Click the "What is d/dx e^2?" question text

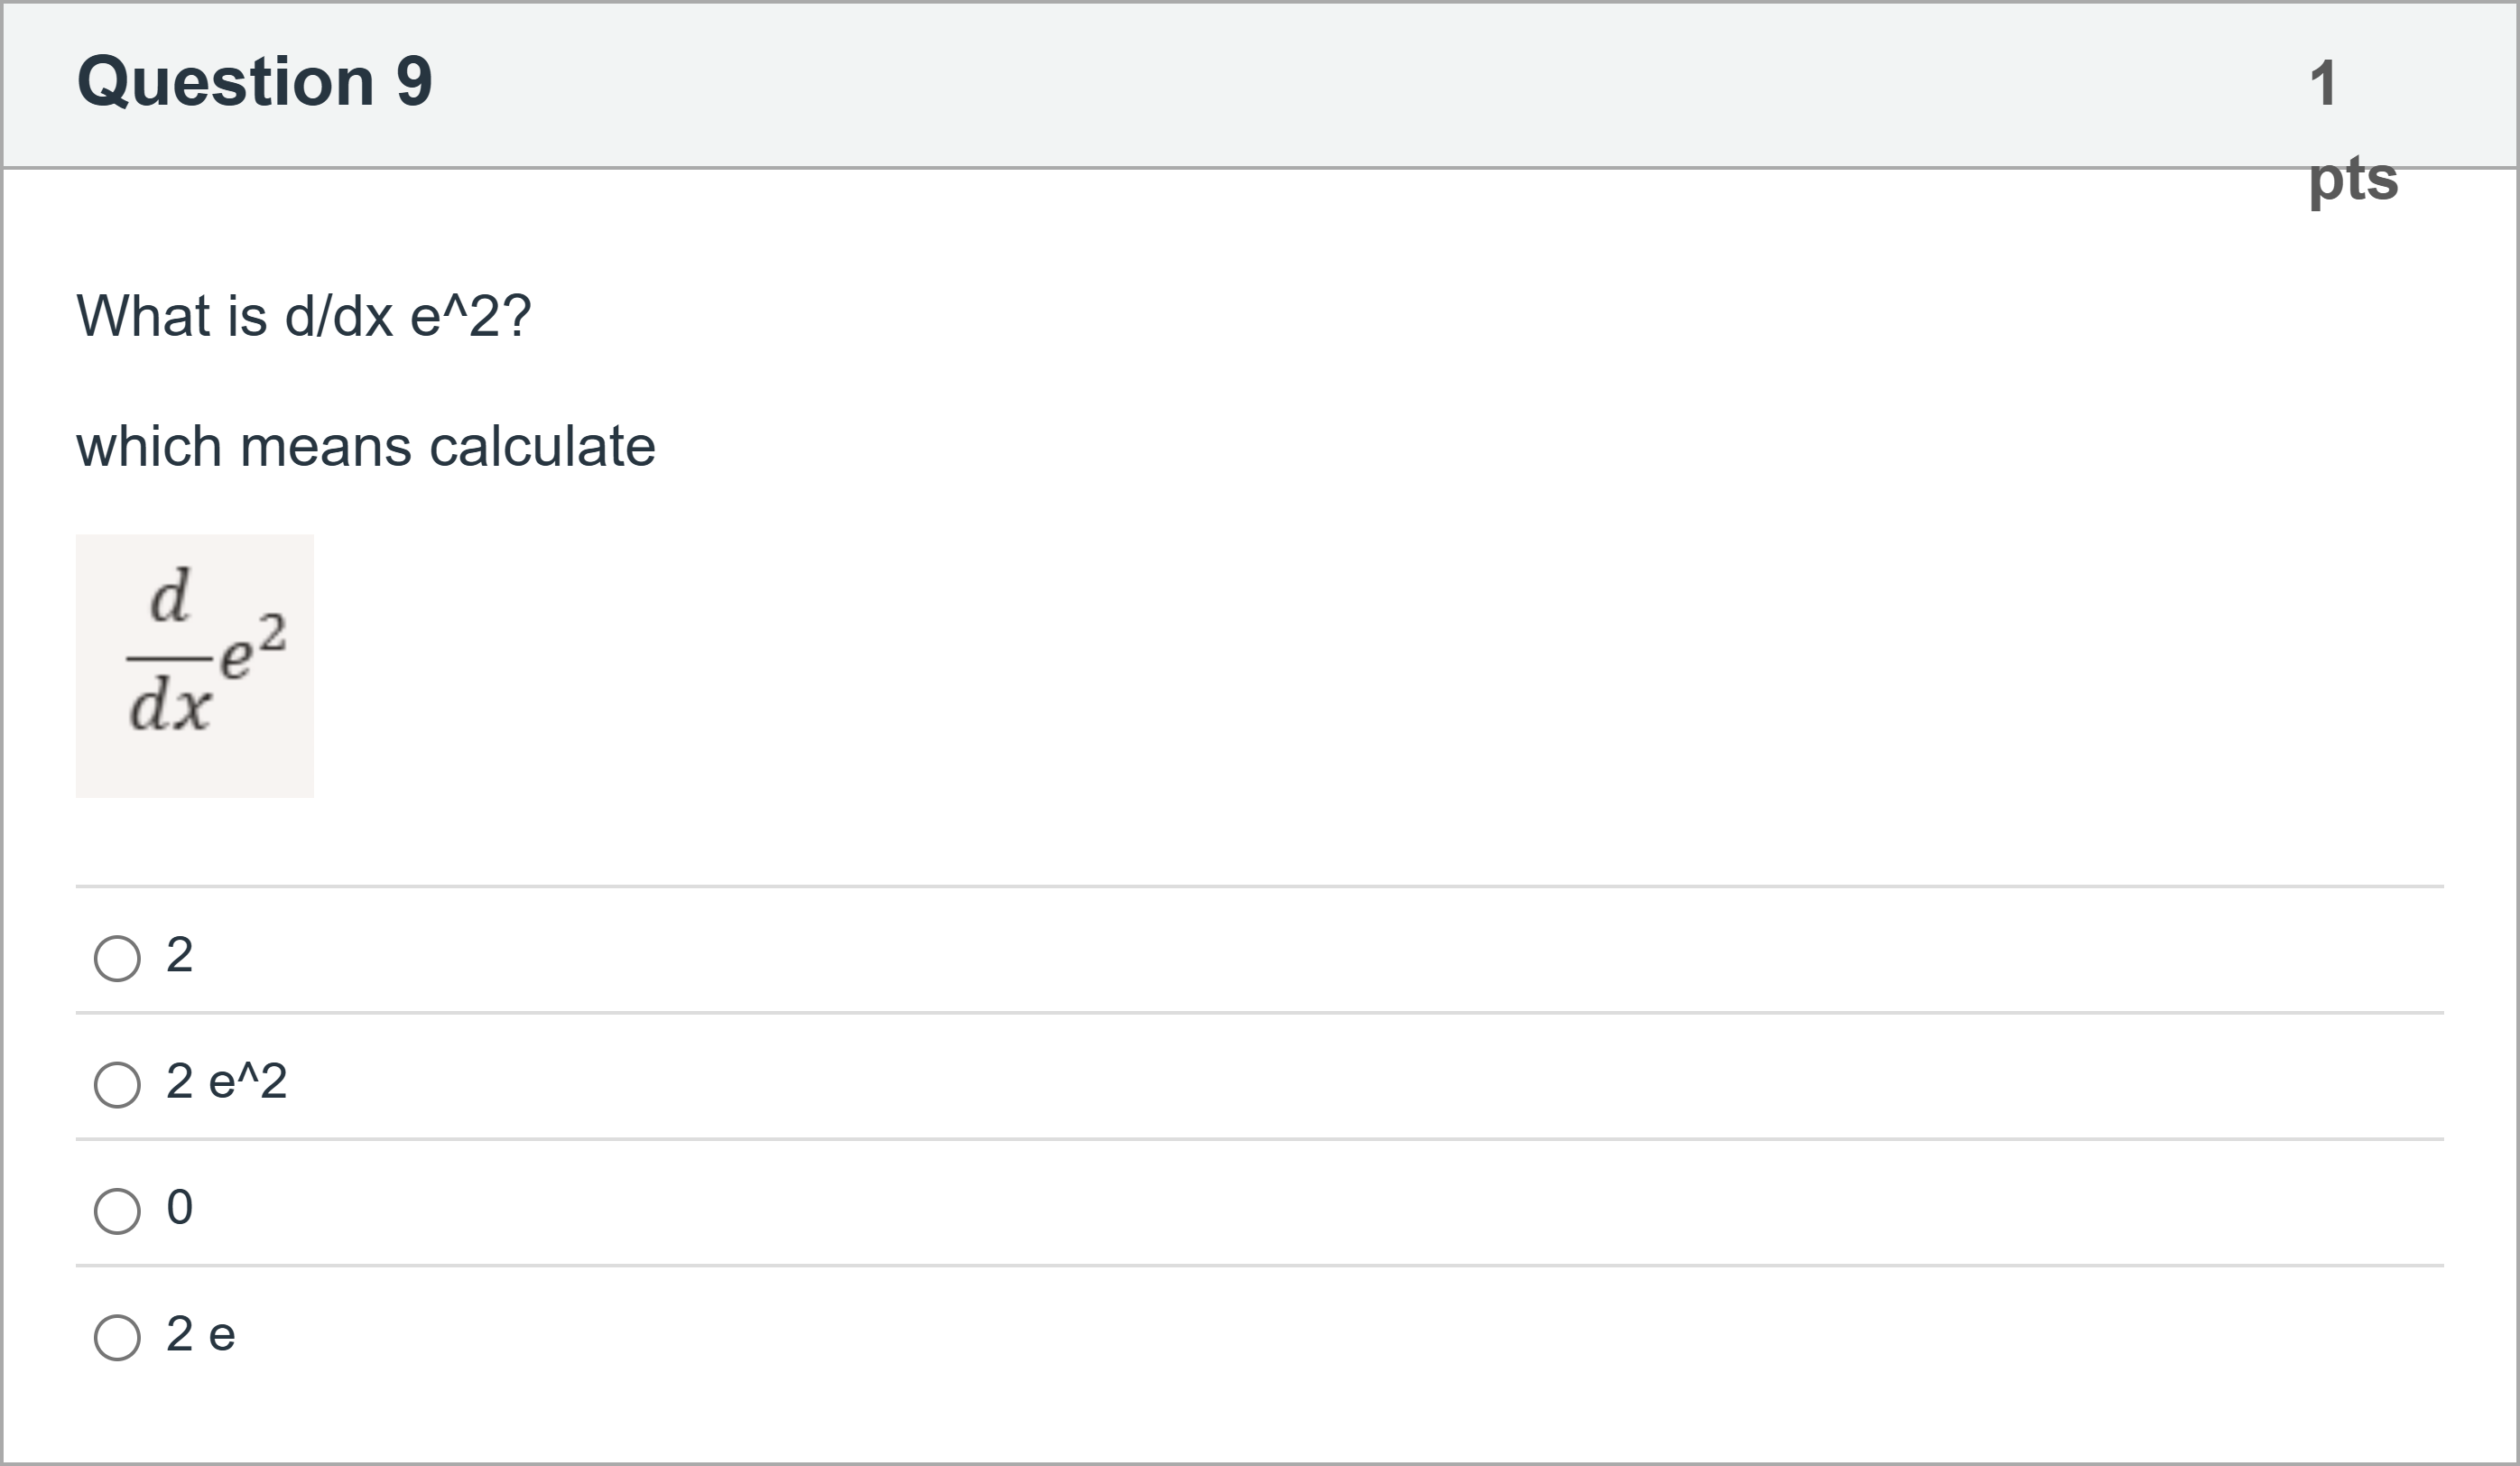point(303,316)
